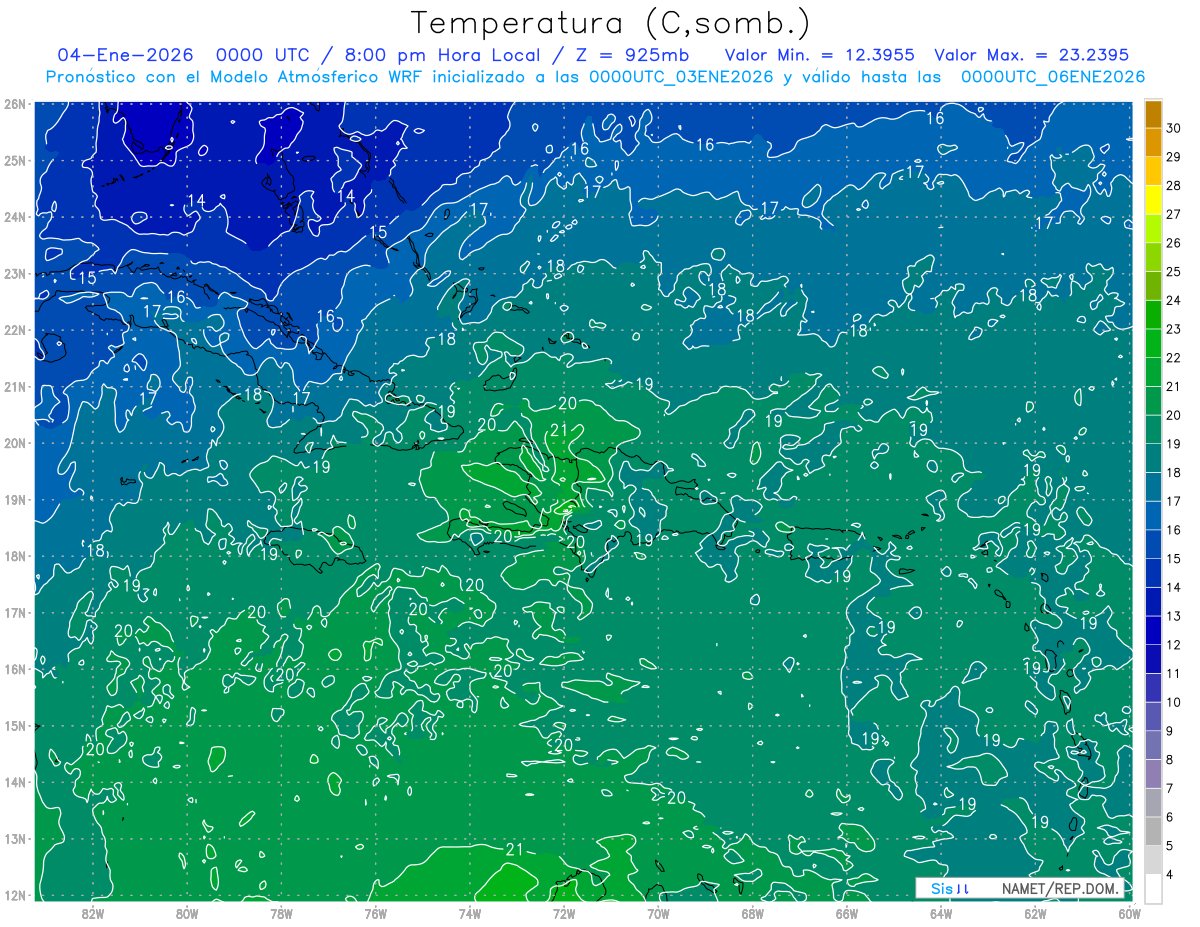Click color scale value label 26

1174,243
